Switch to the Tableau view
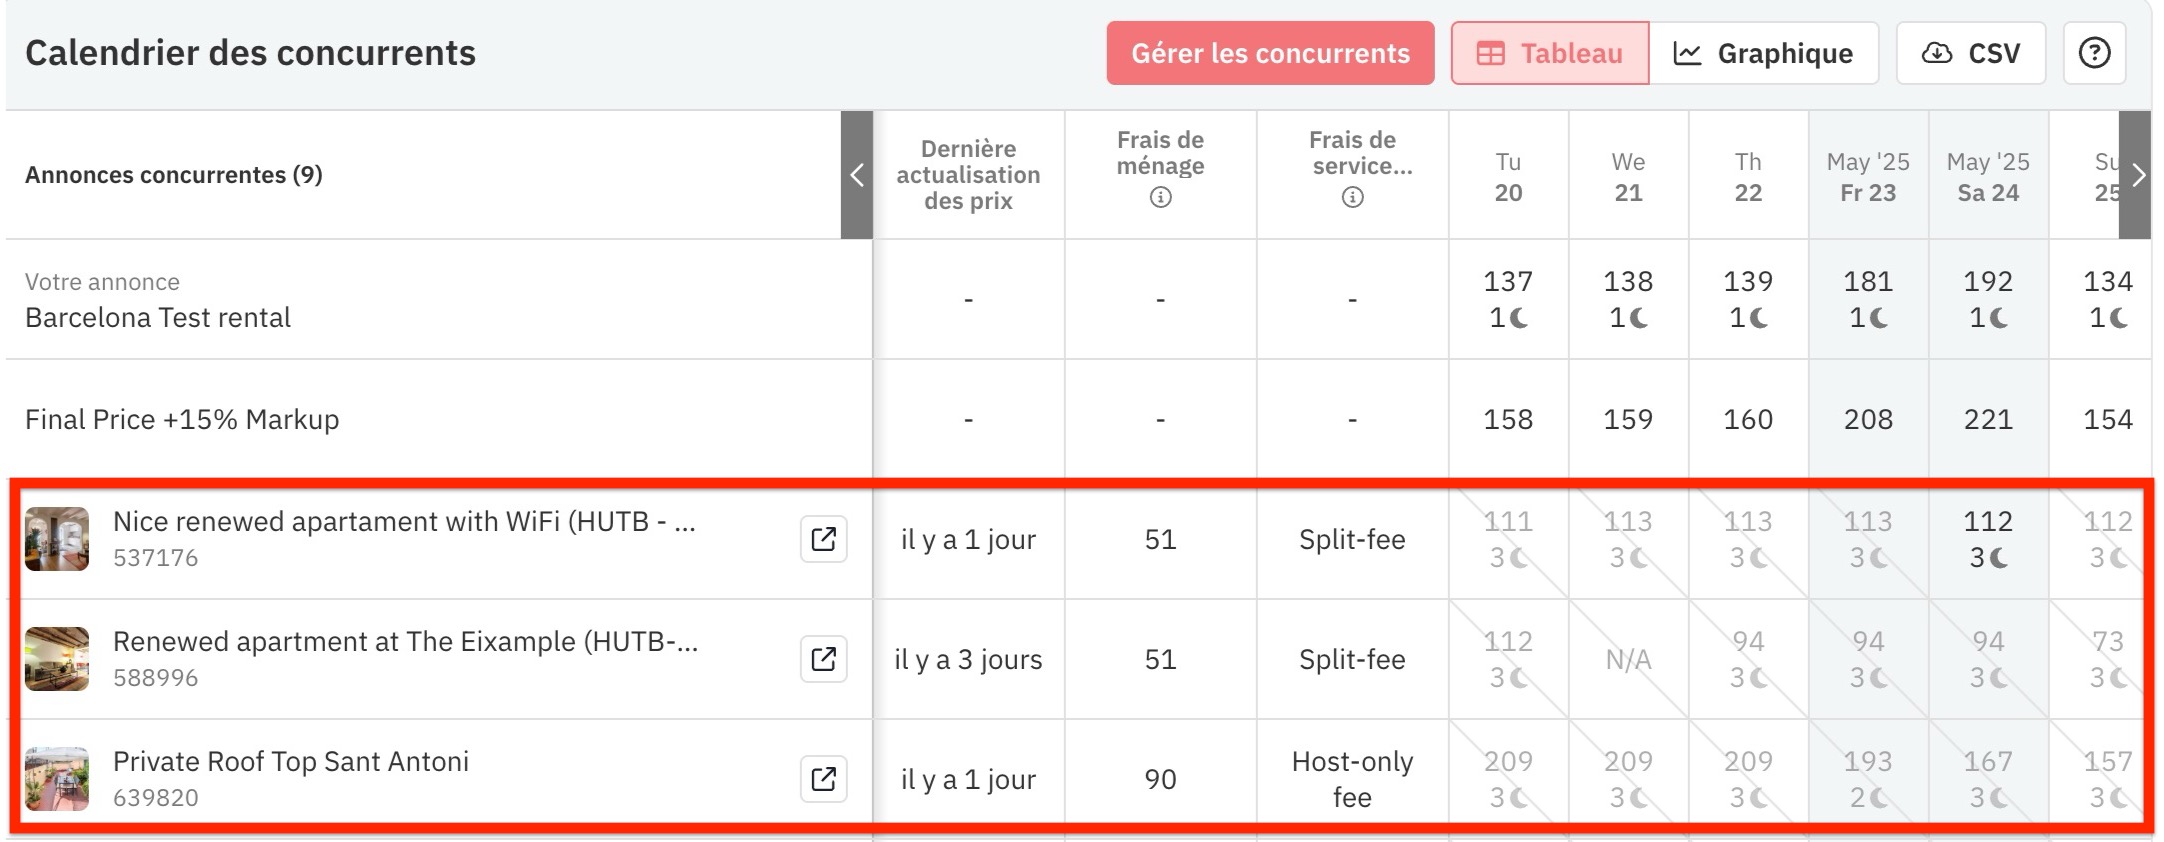Viewport: 2164px width, 842px height. click(x=1550, y=53)
